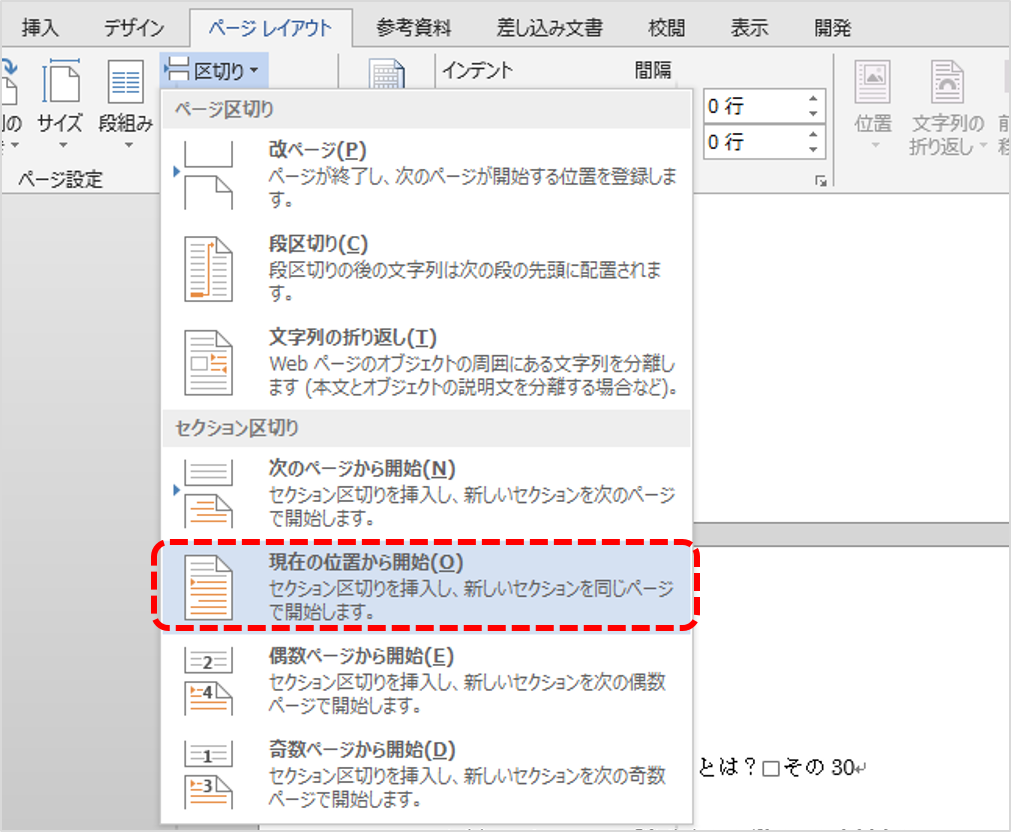1011x832 pixels.
Task: Increase the upper spacing value stepper
Action: tap(813, 98)
